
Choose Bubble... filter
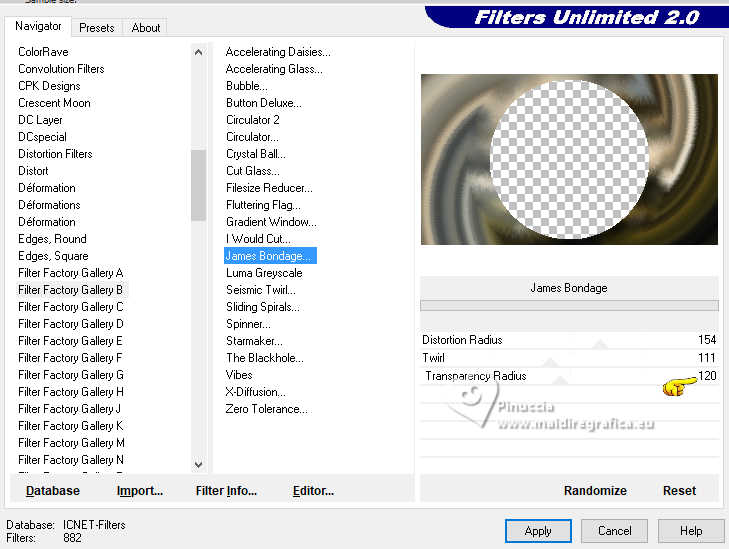[246, 86]
